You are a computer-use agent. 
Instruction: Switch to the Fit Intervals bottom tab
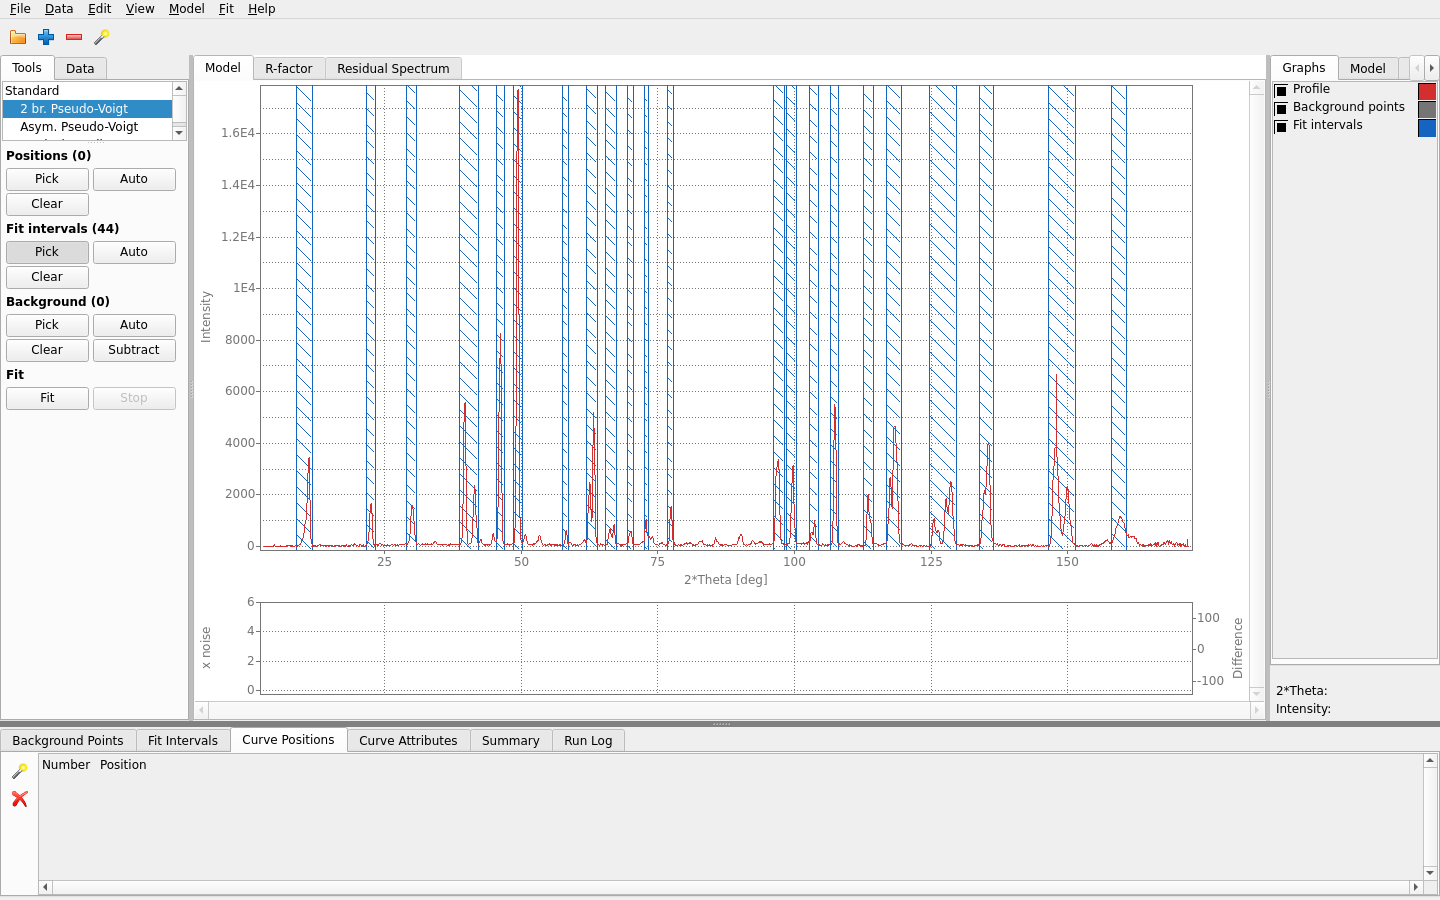coord(183,741)
